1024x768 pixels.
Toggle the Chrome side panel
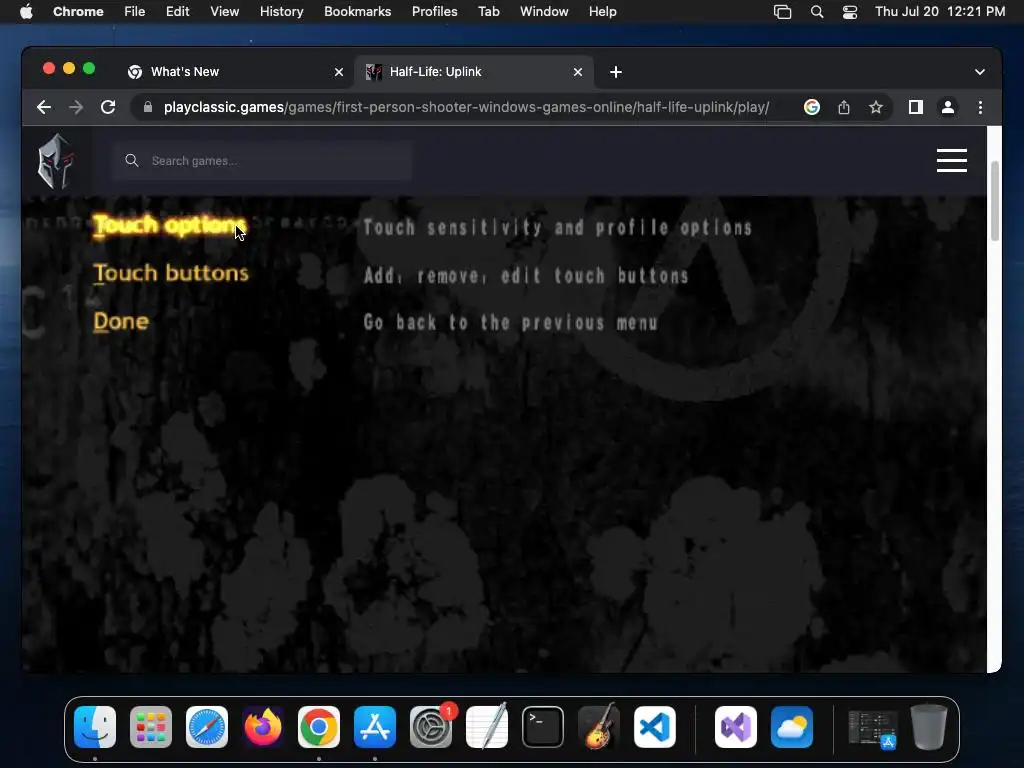(x=916, y=107)
